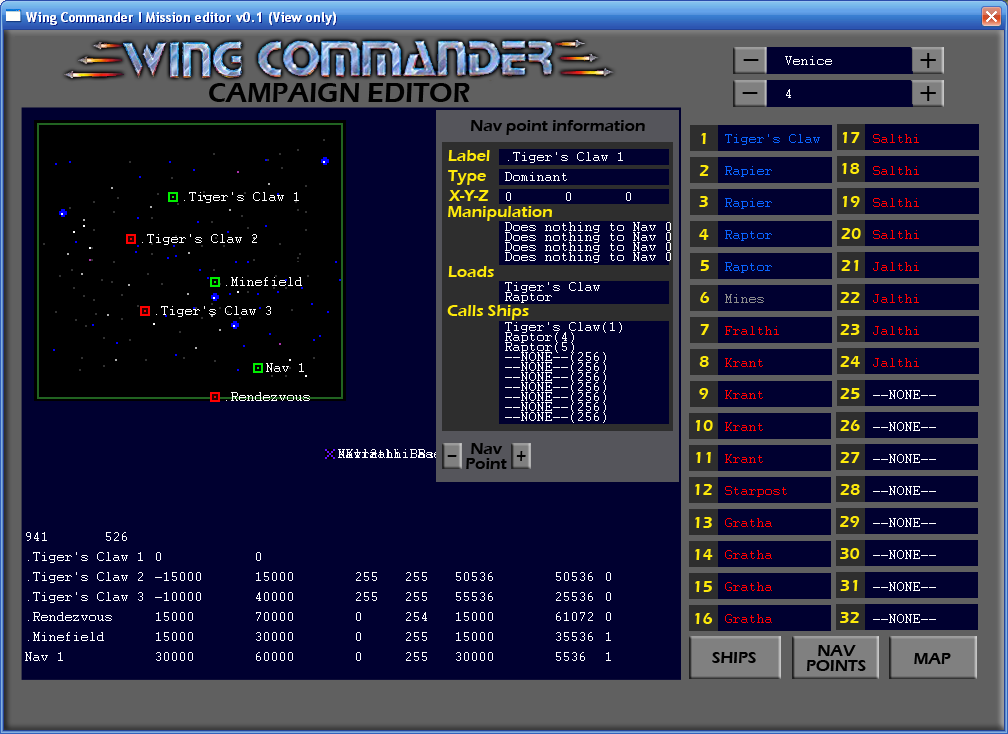Select the Rendezvous red map marker
This screenshot has width=1008, height=734.
215,397
